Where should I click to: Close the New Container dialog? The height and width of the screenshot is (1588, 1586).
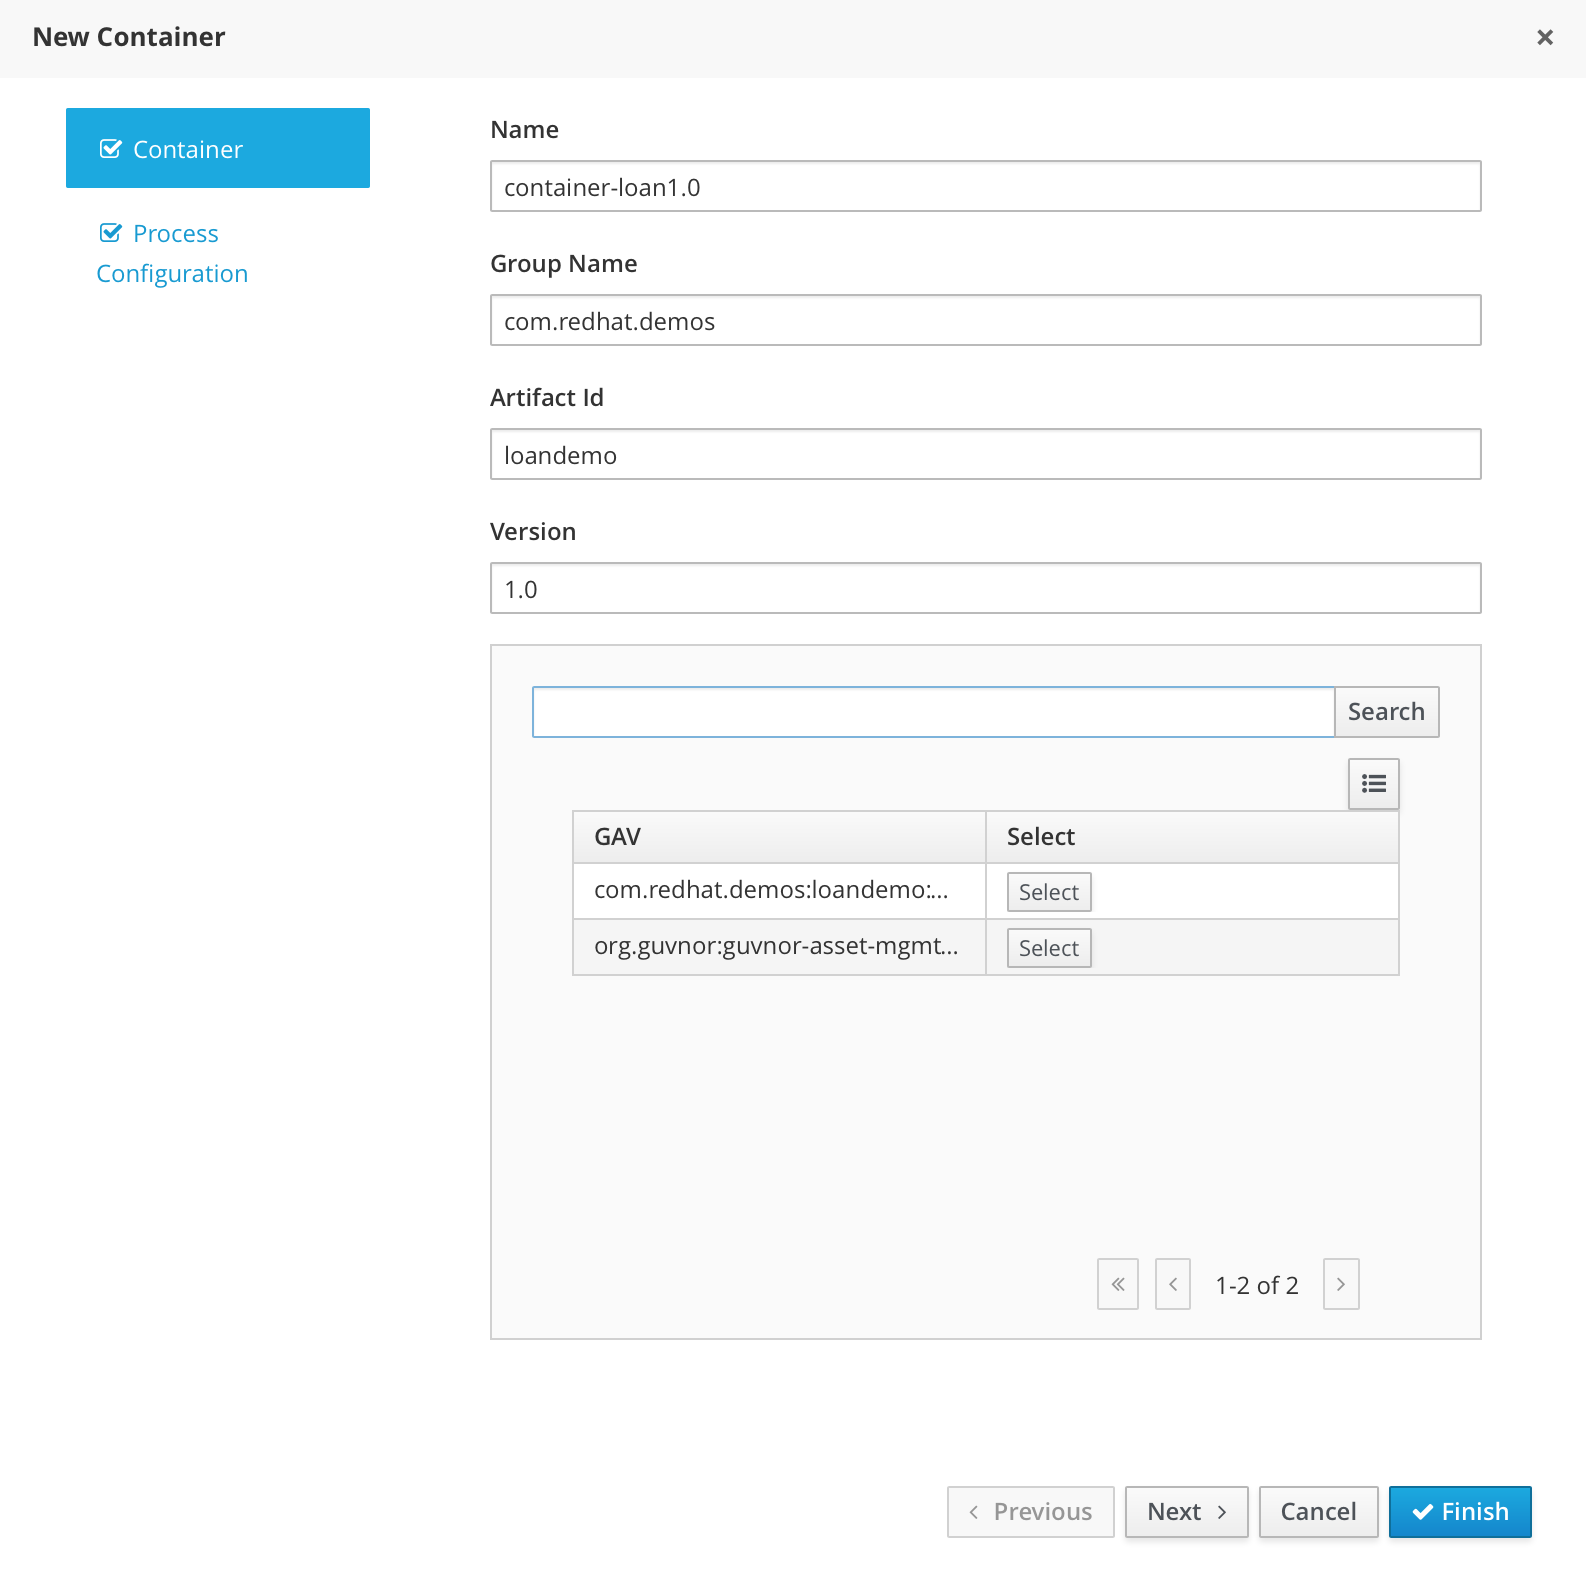click(x=1545, y=37)
